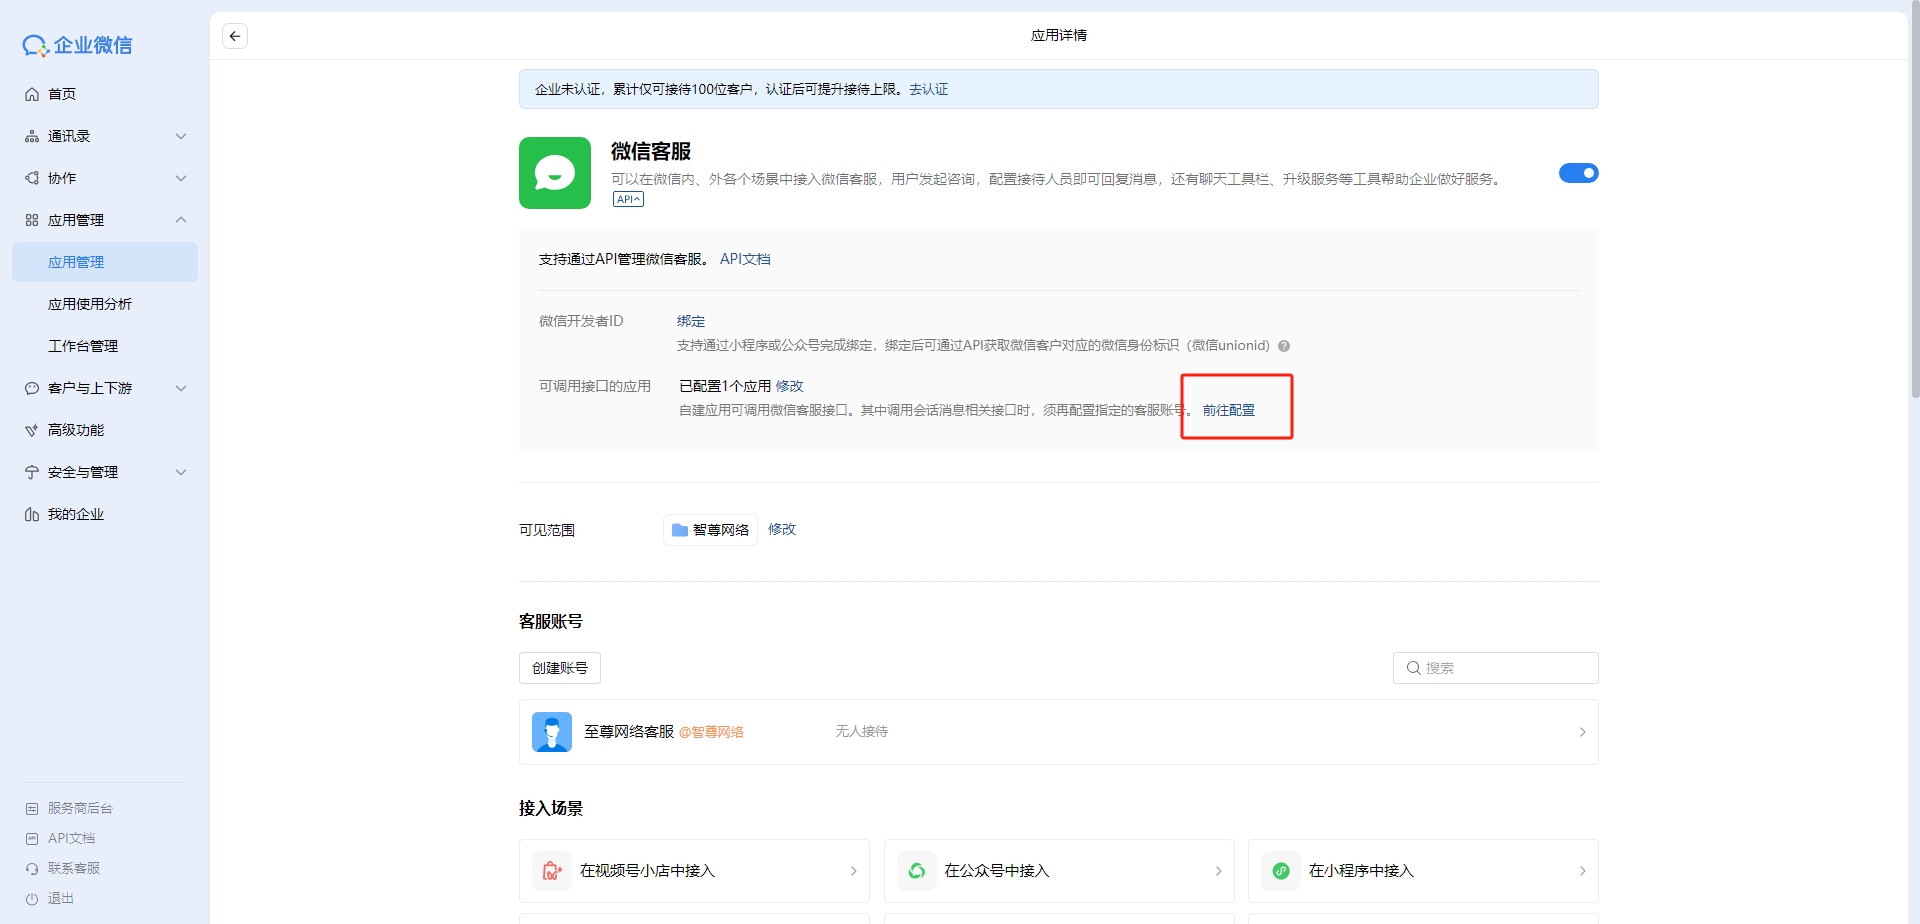The width and height of the screenshot is (1920, 924).
Task: Expand the 通讯录 sidebar section
Action: coord(105,136)
